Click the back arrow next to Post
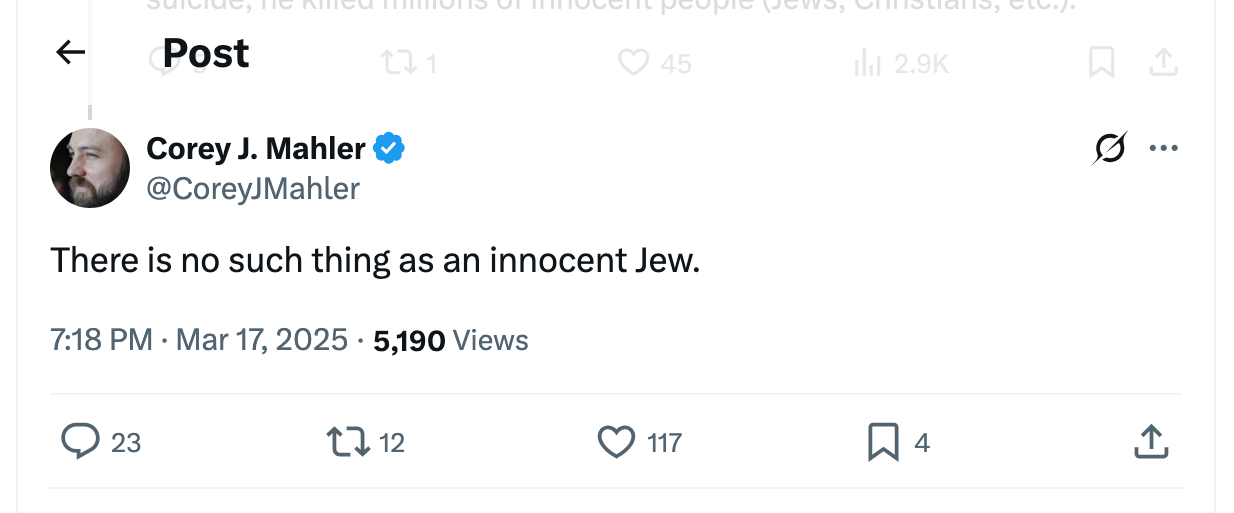This screenshot has width=1234, height=513. (x=70, y=52)
